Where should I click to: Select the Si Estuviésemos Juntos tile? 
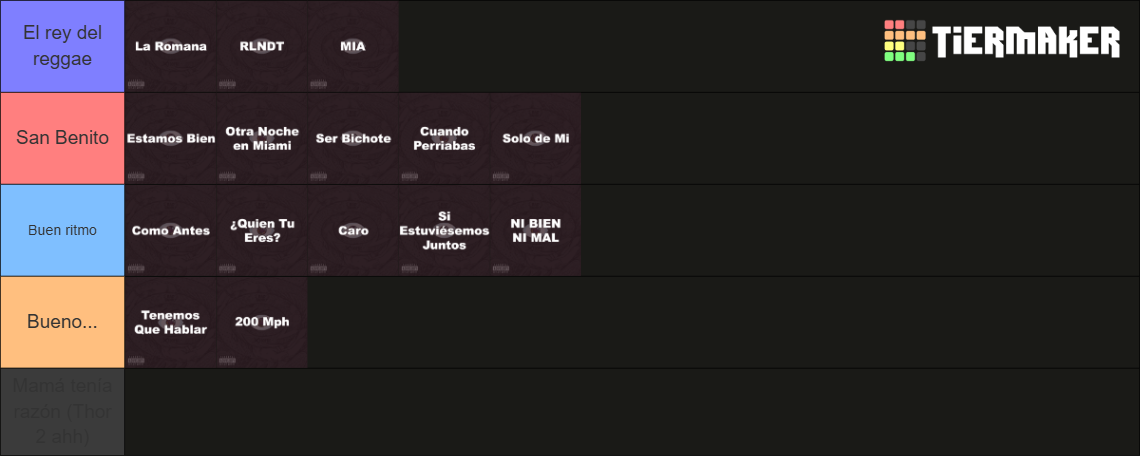tap(444, 231)
